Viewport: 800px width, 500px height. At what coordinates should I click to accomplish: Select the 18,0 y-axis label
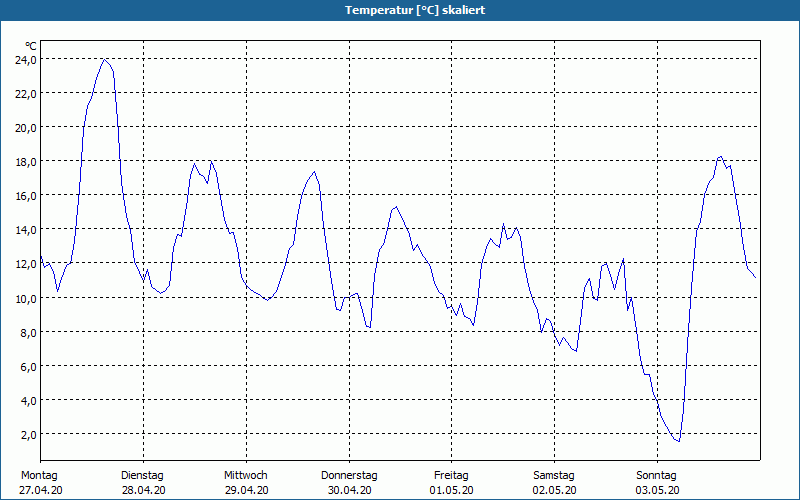(x=26, y=162)
